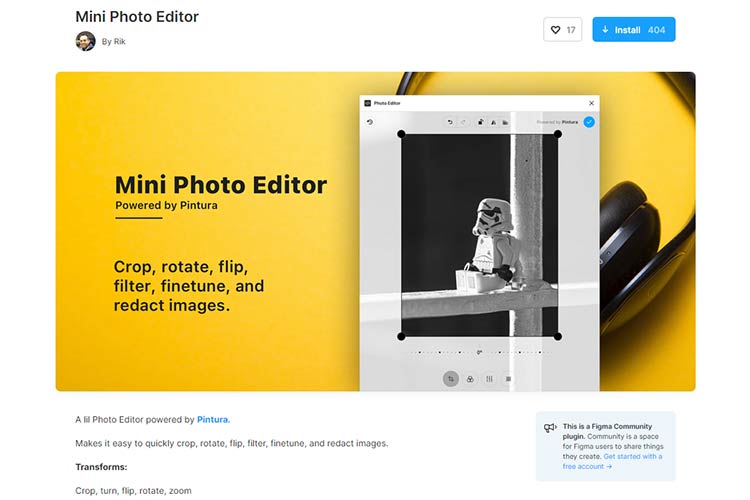Switch to the Filter tab icon

(x=470, y=379)
